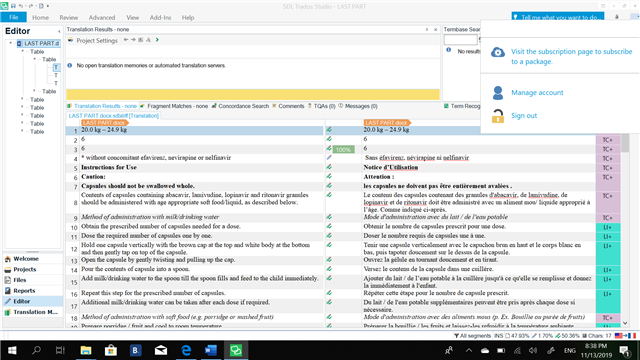Open File Explorer from taskbar
The image size is (640, 360).
pyautogui.click(x=86, y=350)
